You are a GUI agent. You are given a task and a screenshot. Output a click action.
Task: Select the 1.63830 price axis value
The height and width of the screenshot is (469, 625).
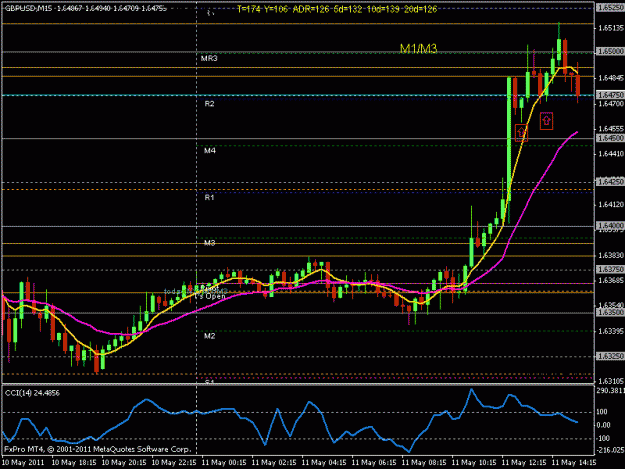610,255
